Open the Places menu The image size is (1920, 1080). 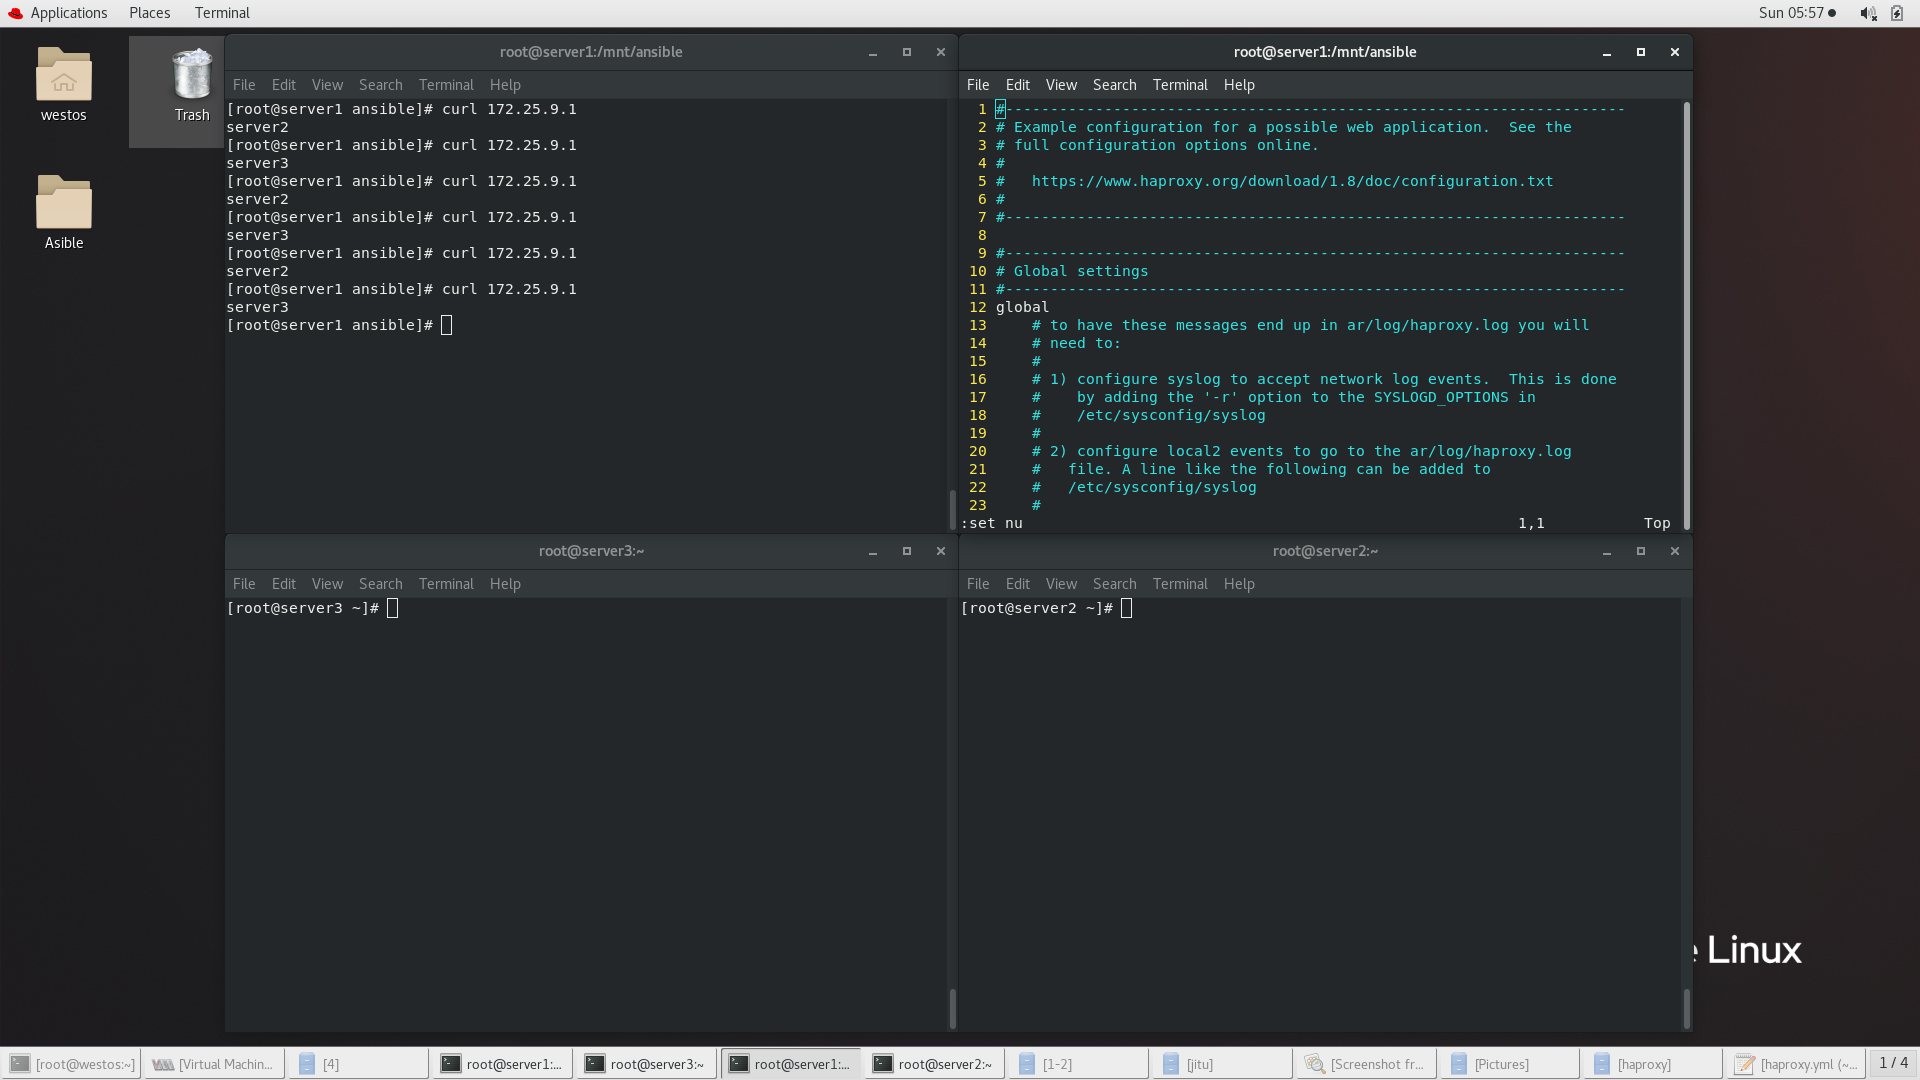(x=149, y=13)
